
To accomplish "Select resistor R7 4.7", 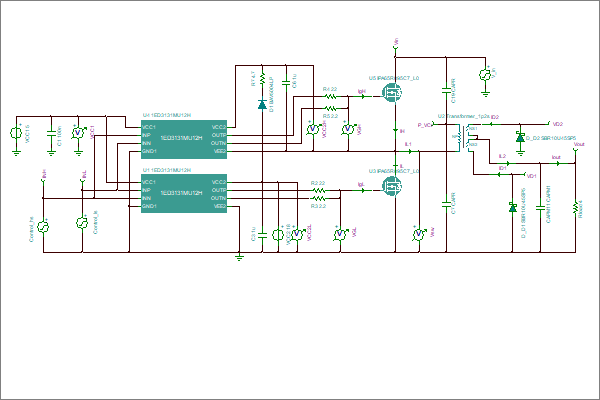I will (262, 78).
